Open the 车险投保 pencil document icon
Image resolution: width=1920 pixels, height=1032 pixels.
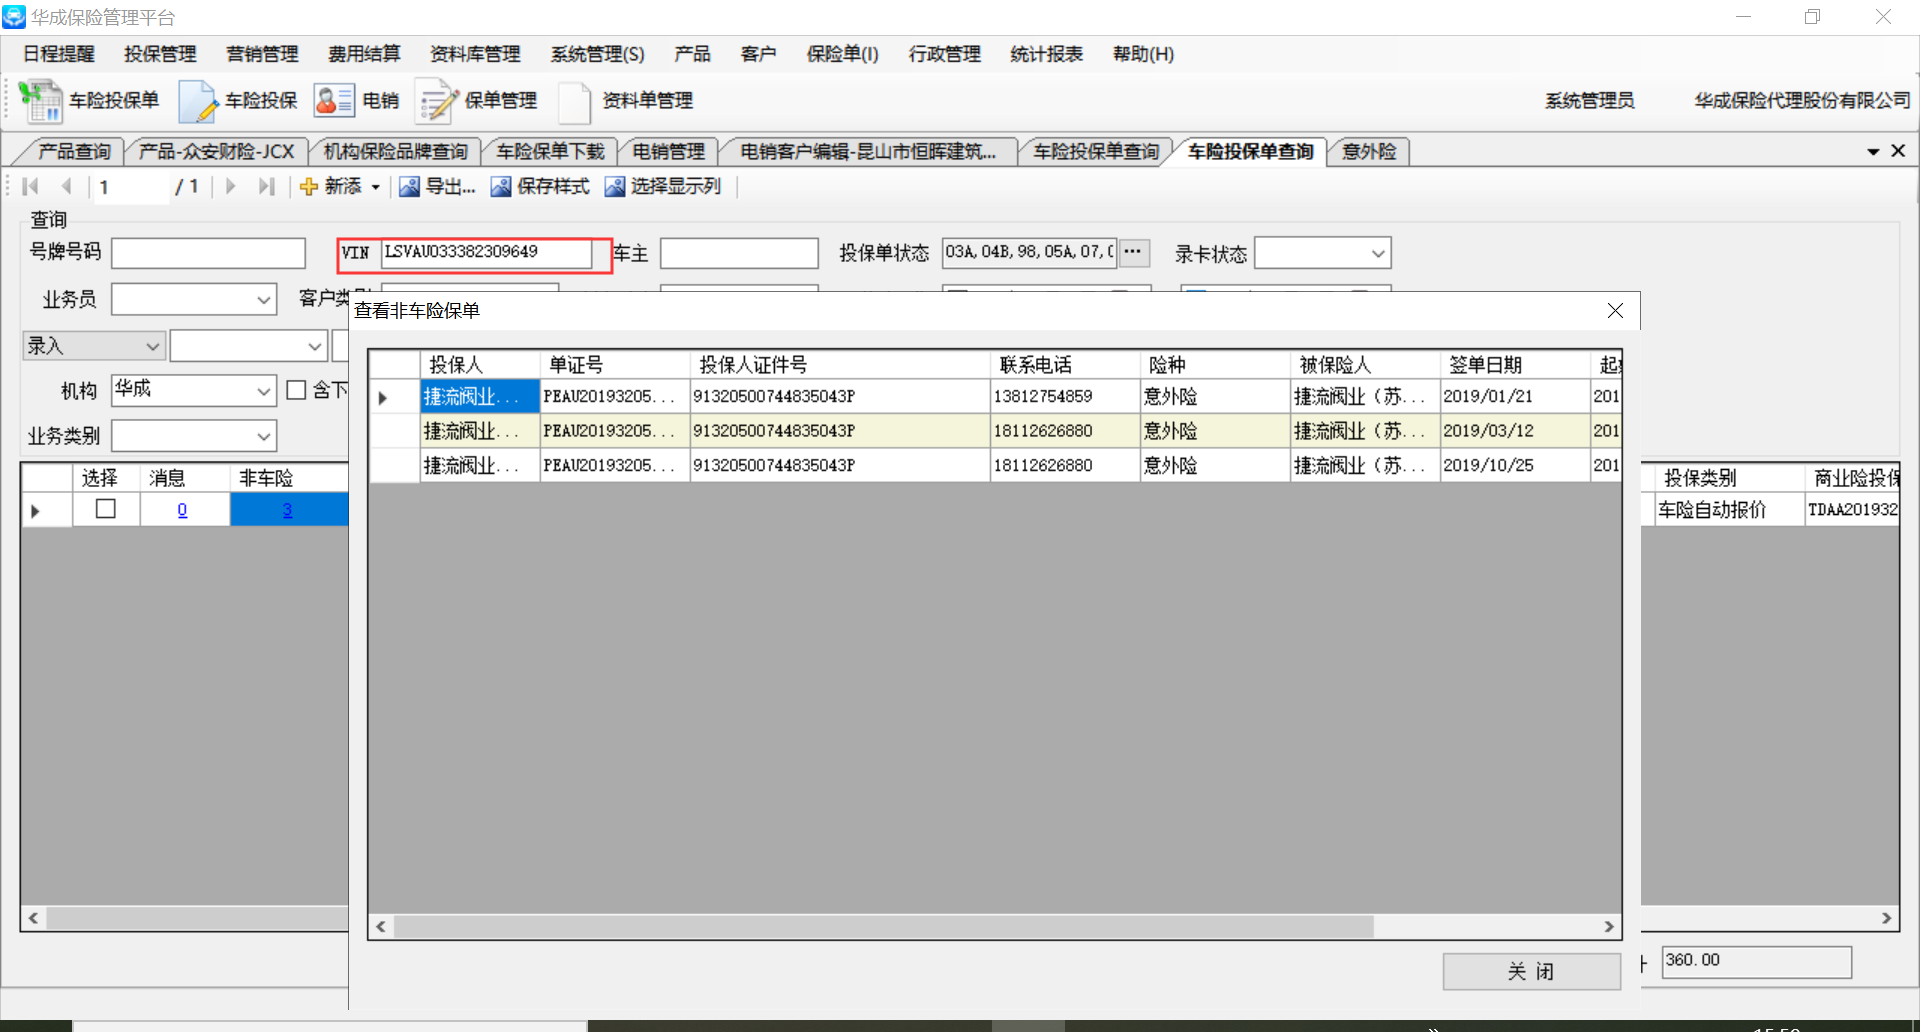coord(198,101)
